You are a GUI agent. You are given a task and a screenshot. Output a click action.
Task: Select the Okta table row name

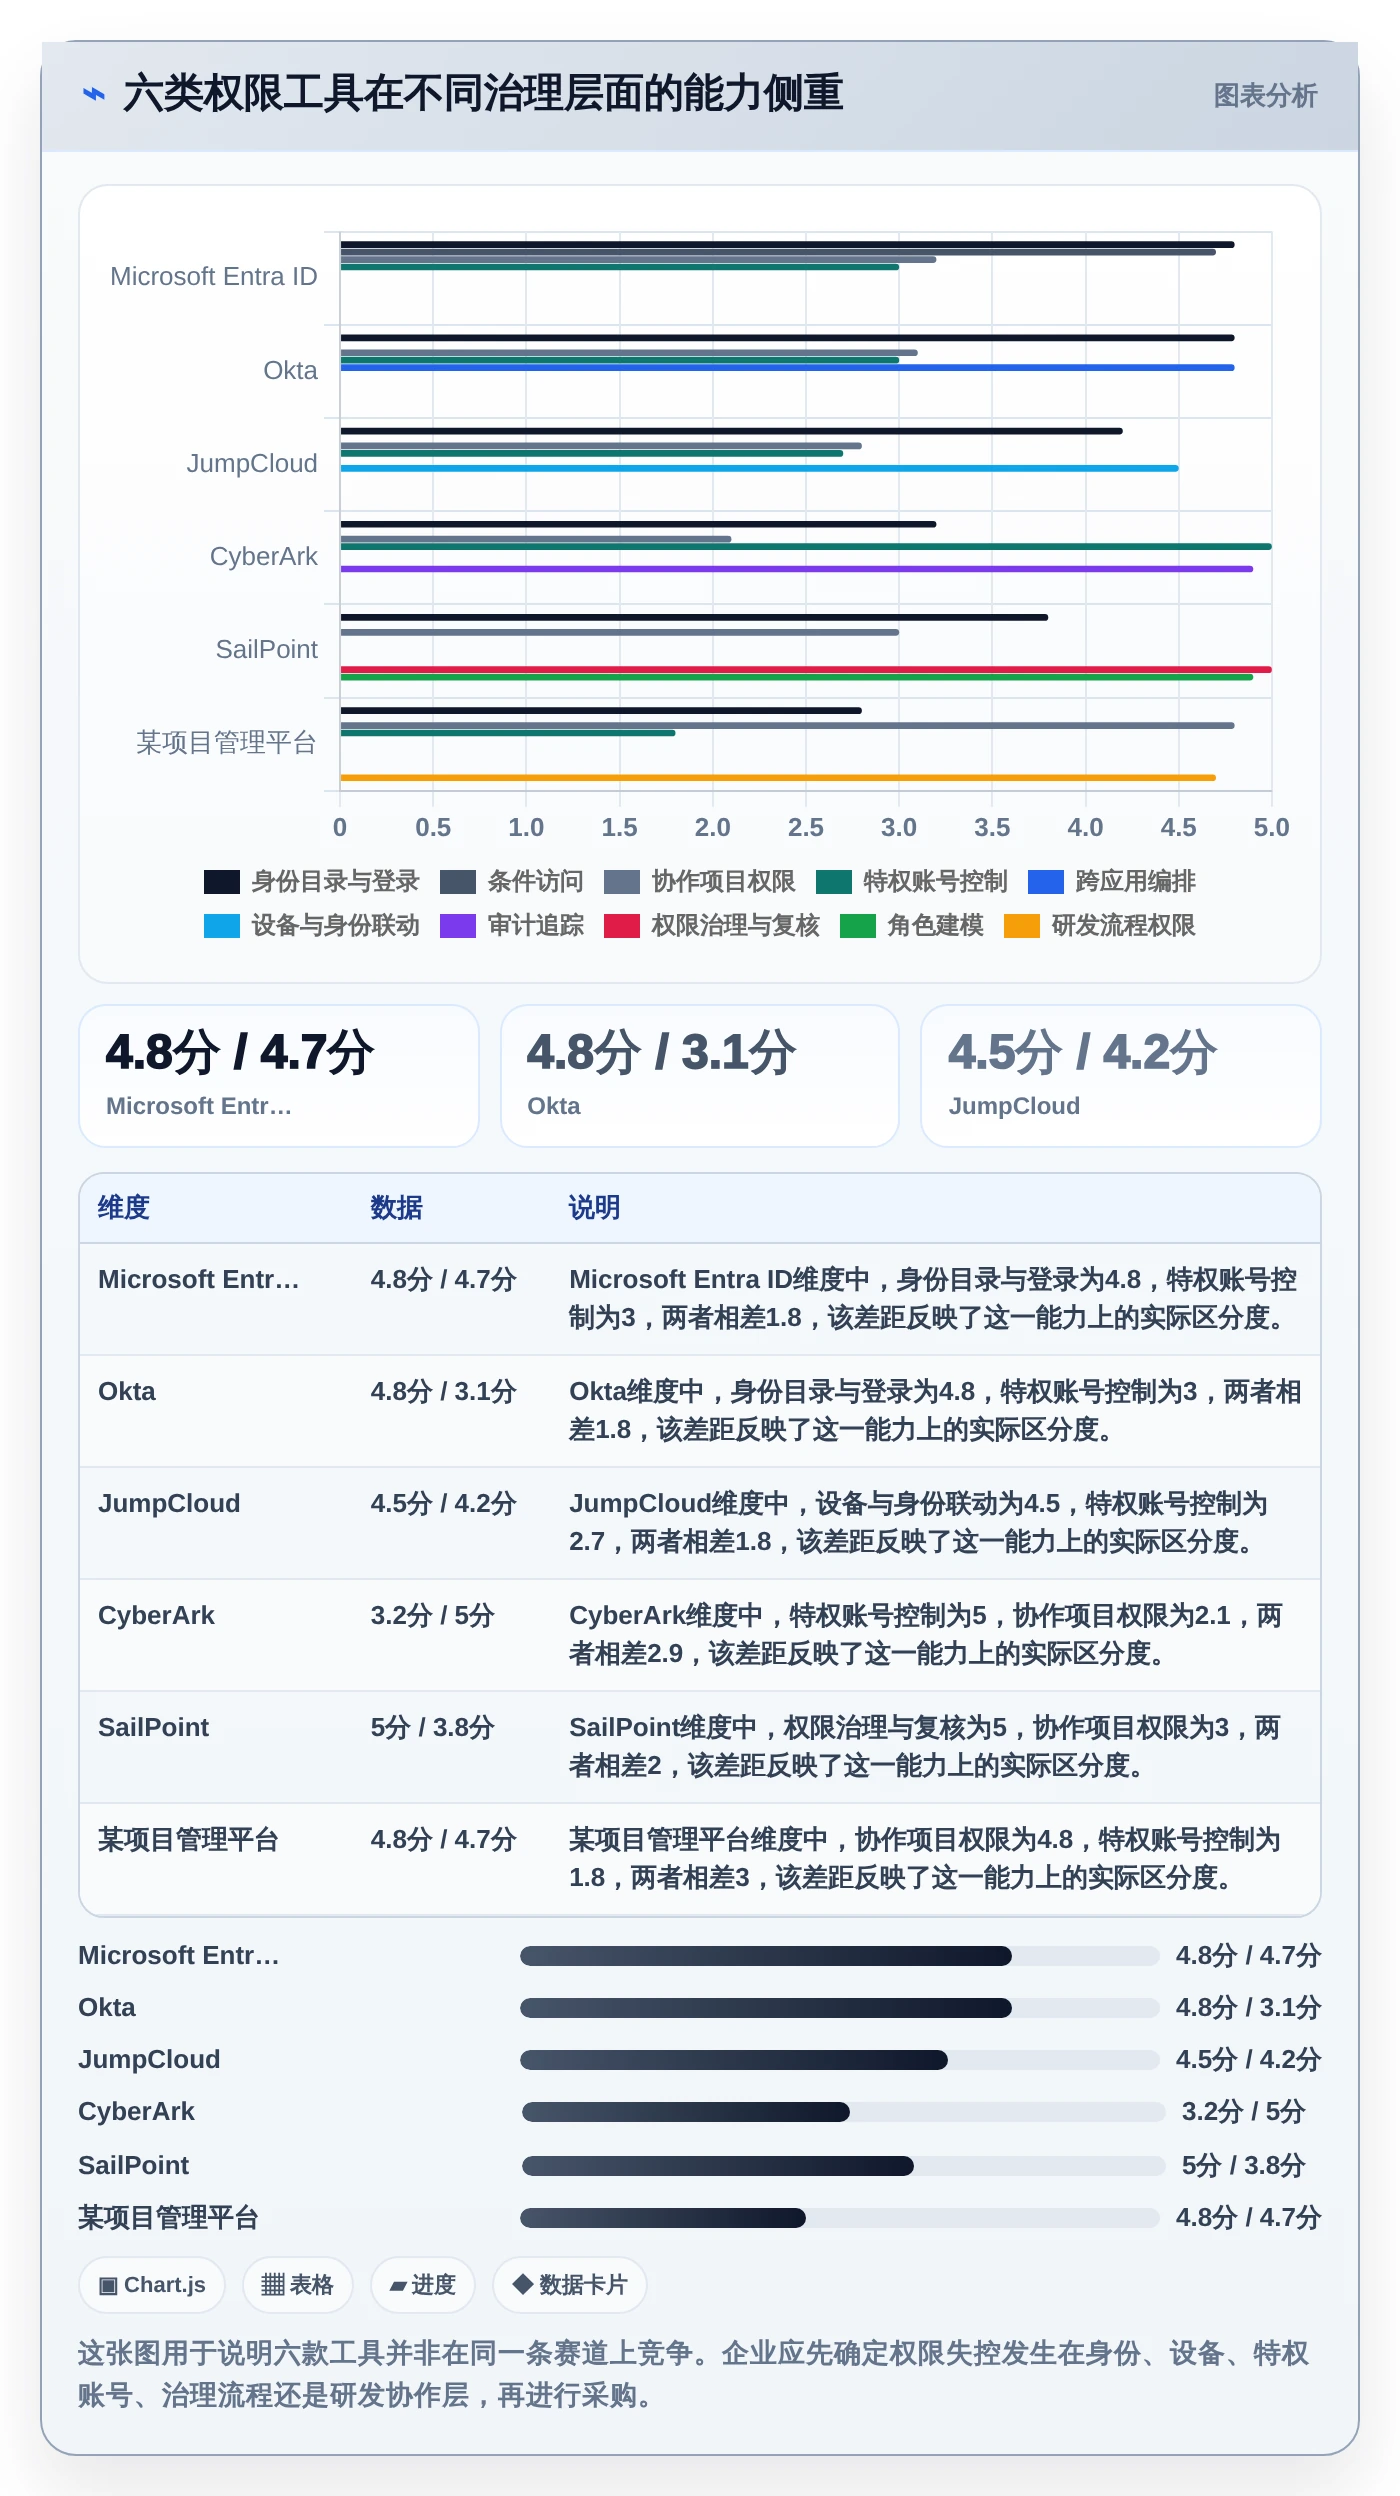[127, 1391]
